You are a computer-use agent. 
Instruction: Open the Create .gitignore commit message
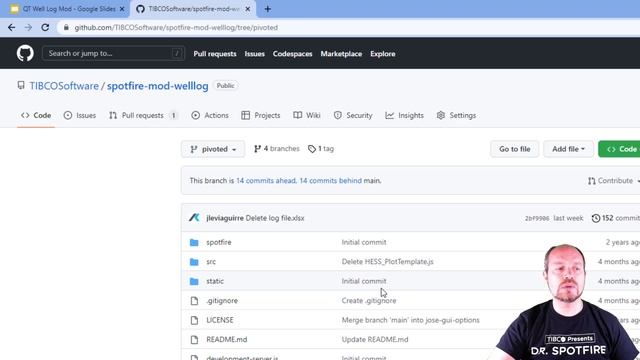pyautogui.click(x=369, y=301)
